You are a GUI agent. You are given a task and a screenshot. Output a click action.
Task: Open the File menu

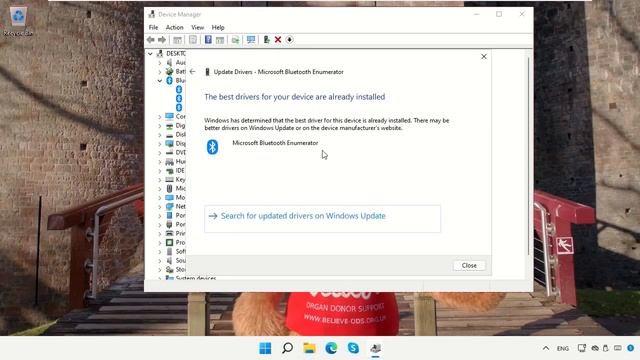[153, 27]
